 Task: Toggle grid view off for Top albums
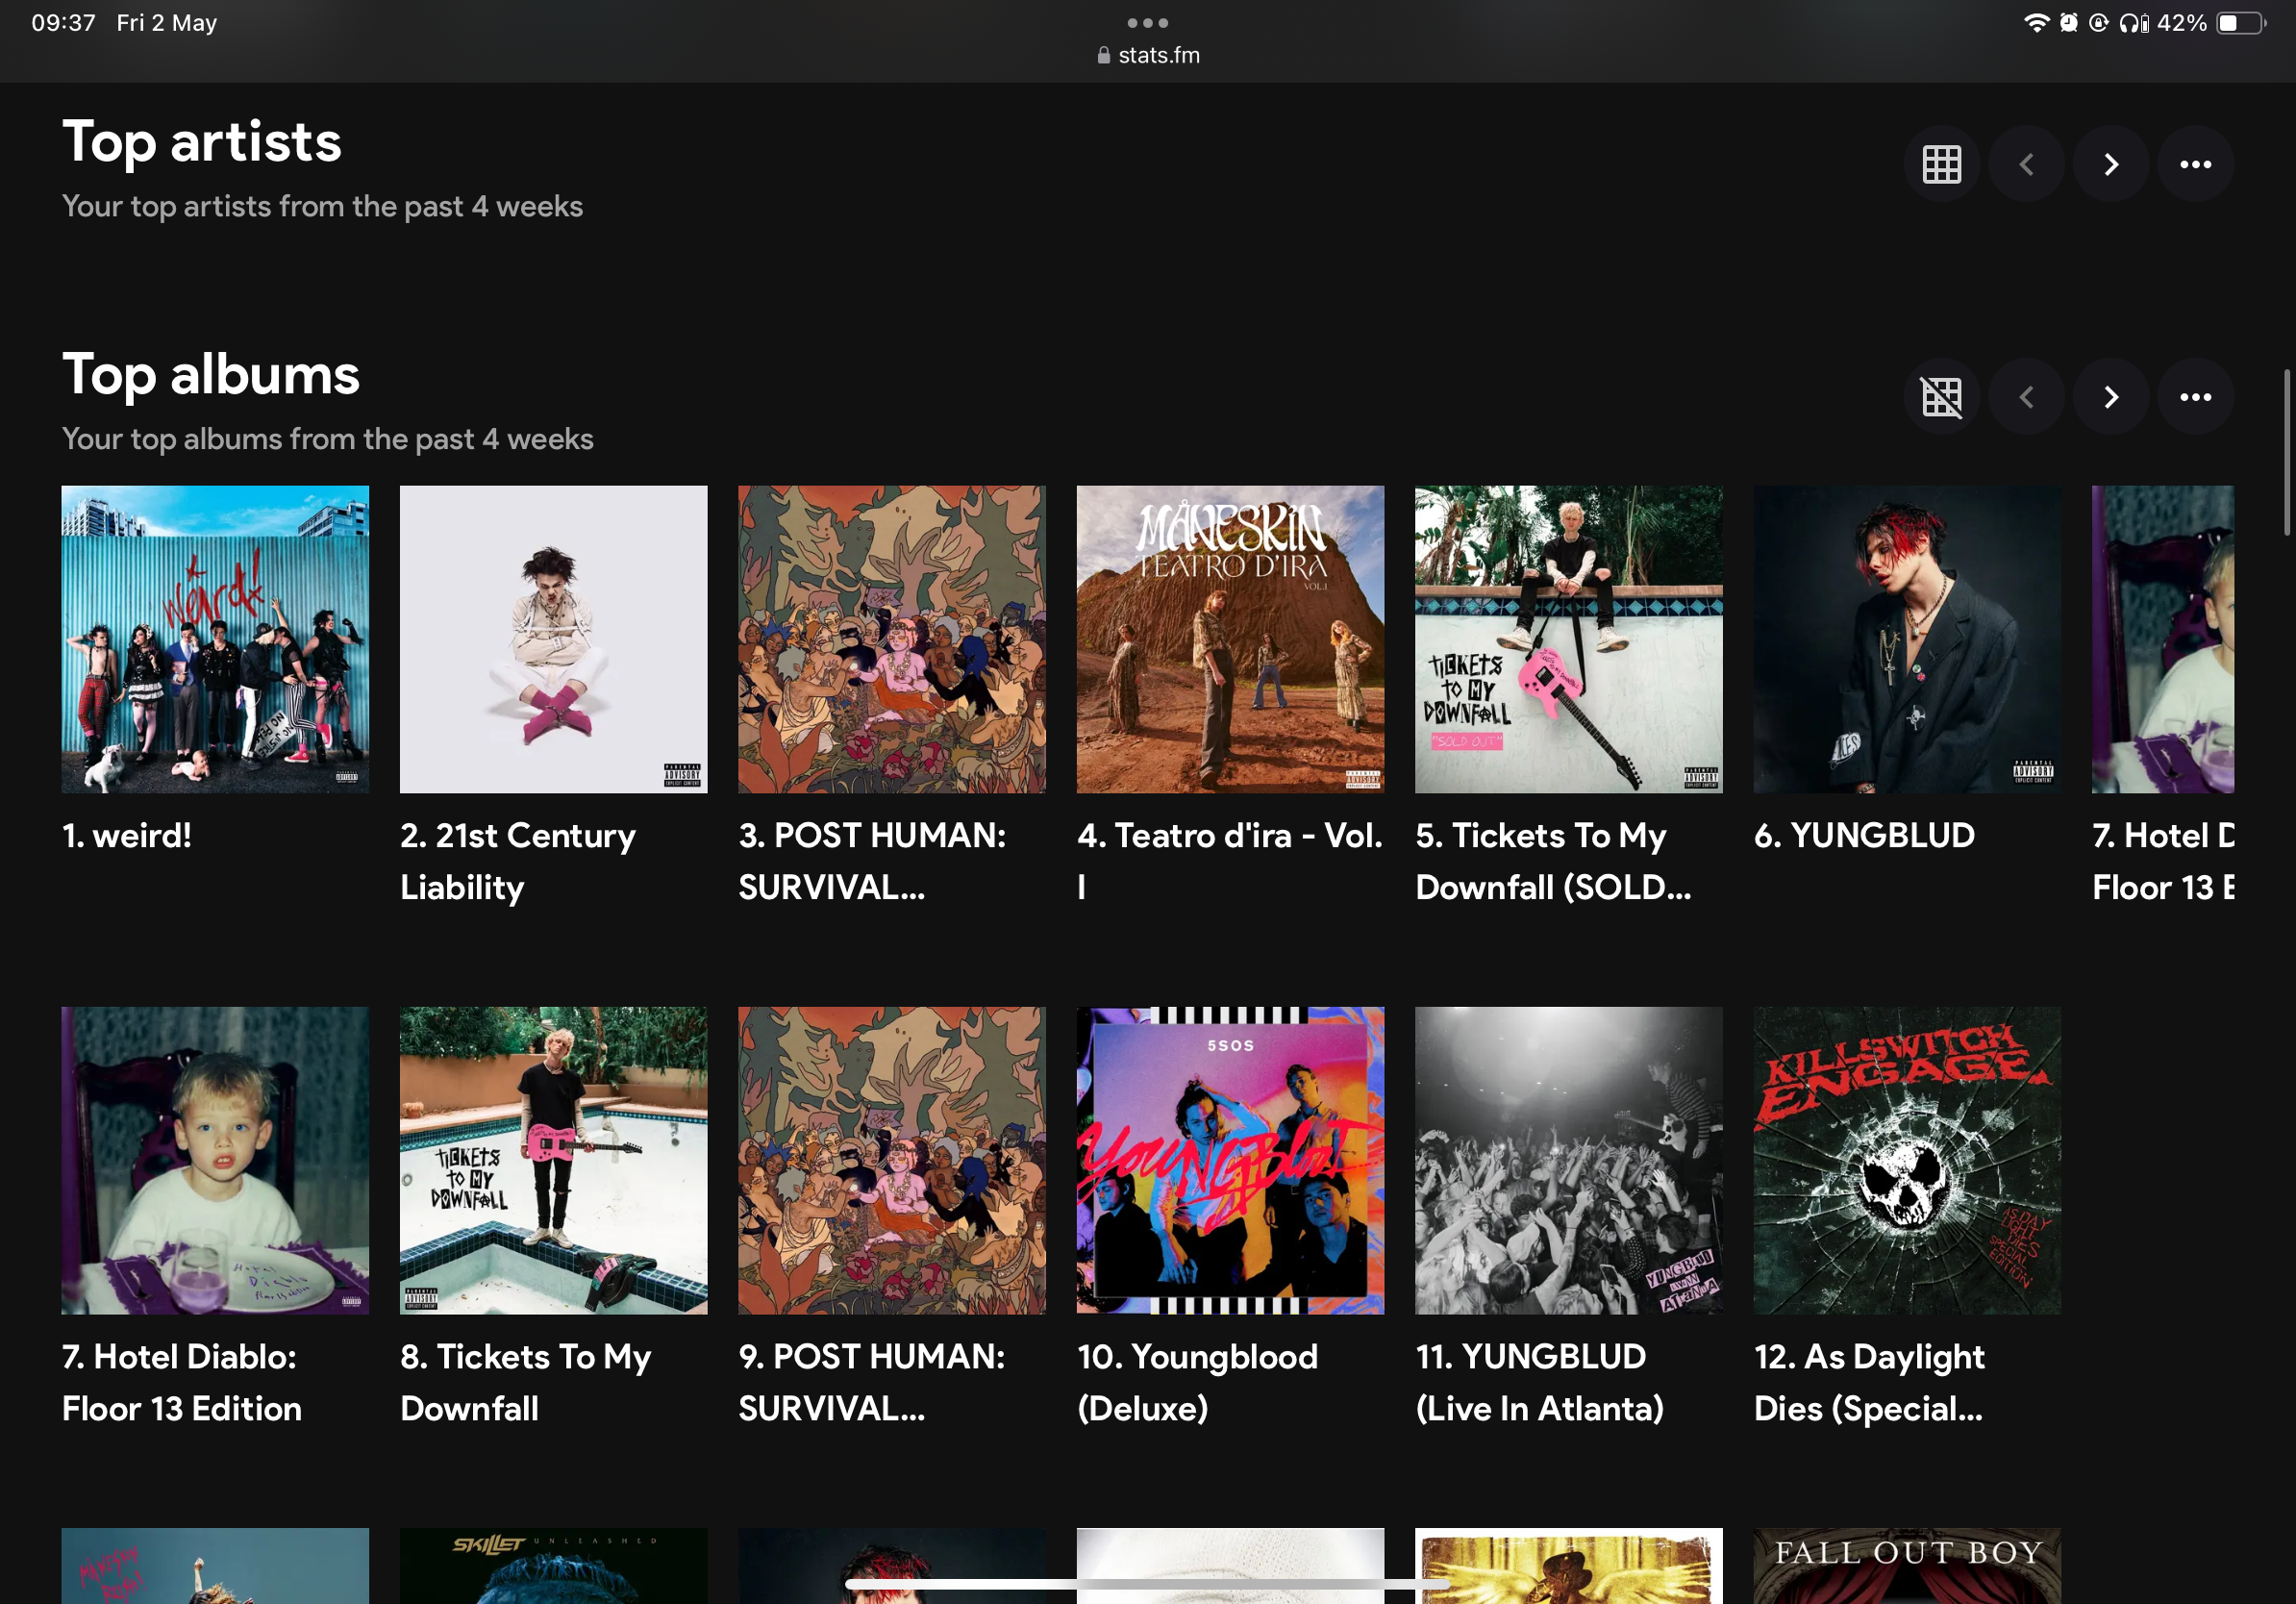click(1941, 397)
